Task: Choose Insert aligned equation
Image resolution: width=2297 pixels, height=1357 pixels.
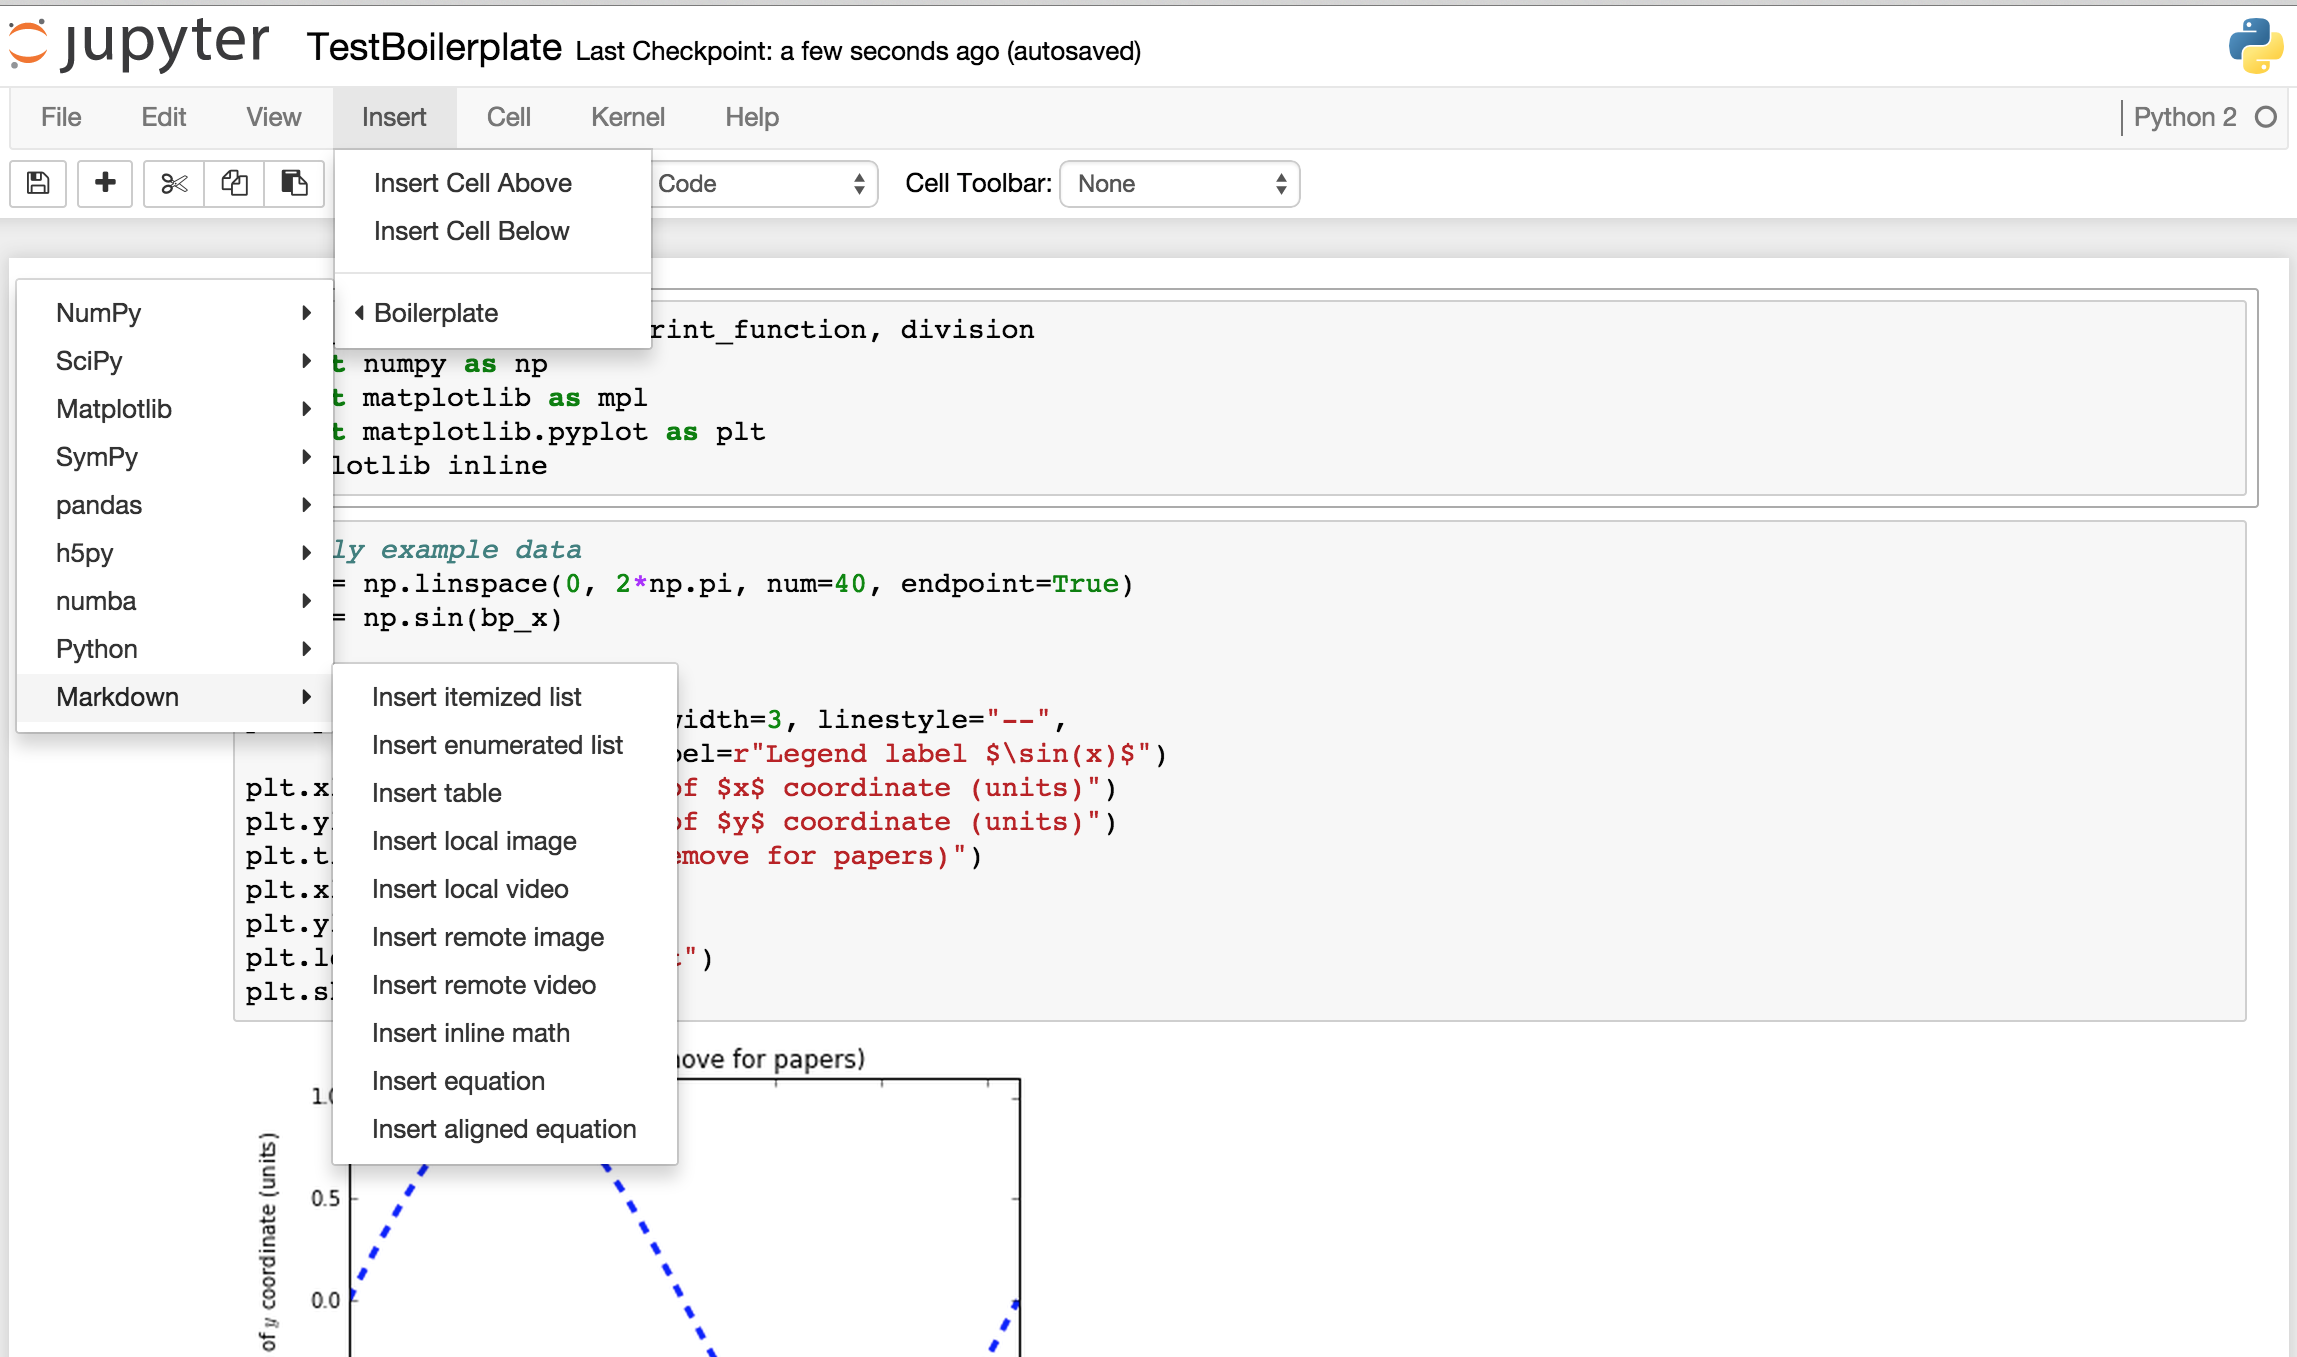Action: (x=505, y=1129)
